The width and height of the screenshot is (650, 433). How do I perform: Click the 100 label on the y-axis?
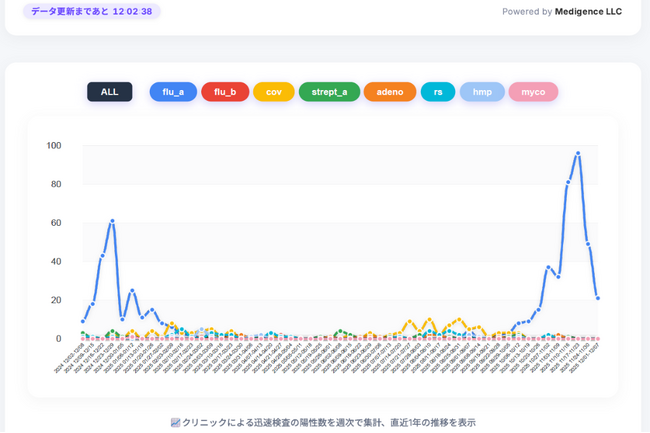pos(54,146)
